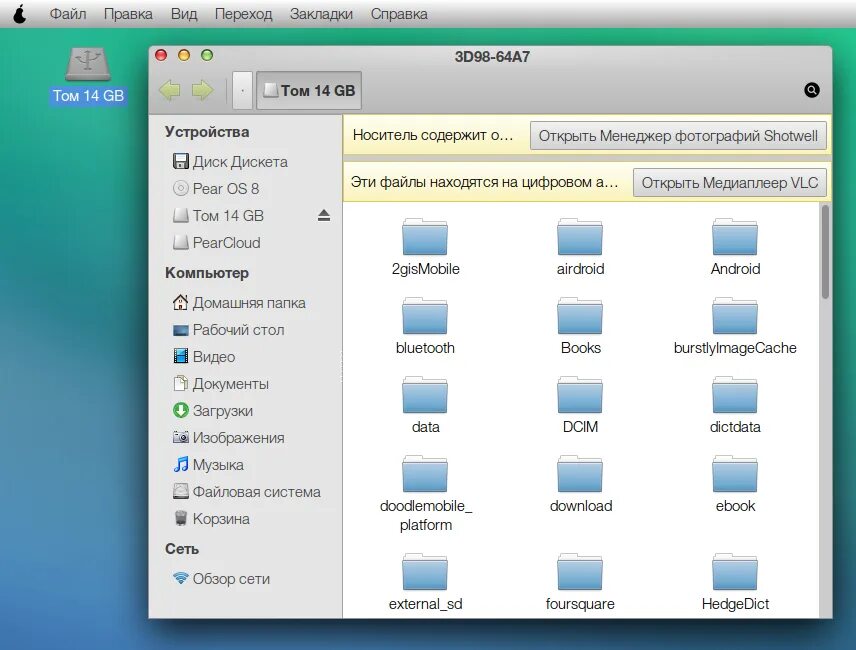Select the Books folder icon

click(580, 316)
